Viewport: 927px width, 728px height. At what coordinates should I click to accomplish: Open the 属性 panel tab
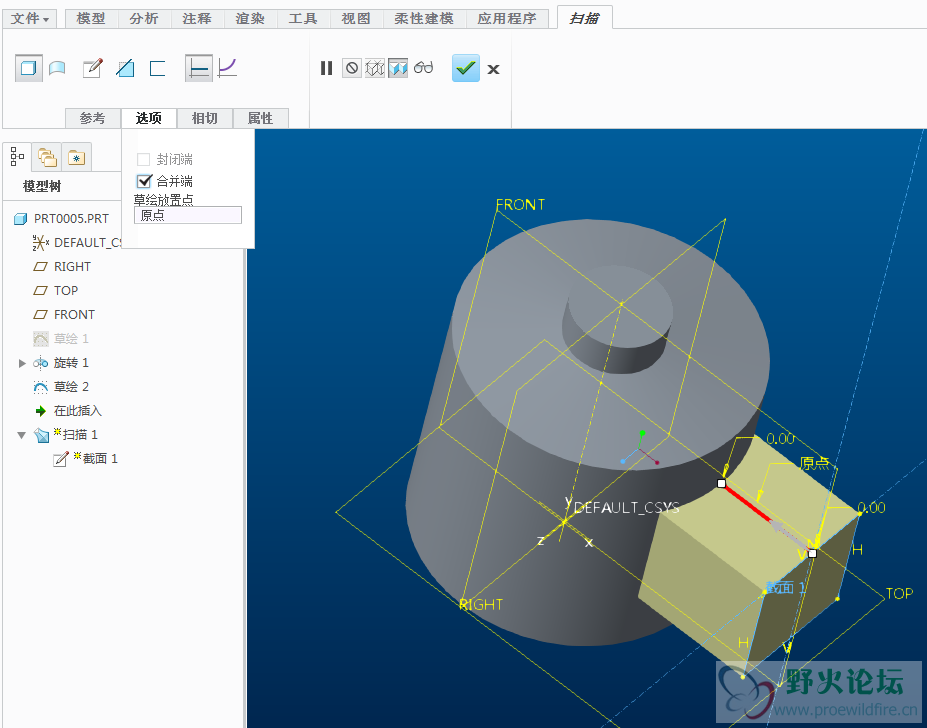click(261, 118)
